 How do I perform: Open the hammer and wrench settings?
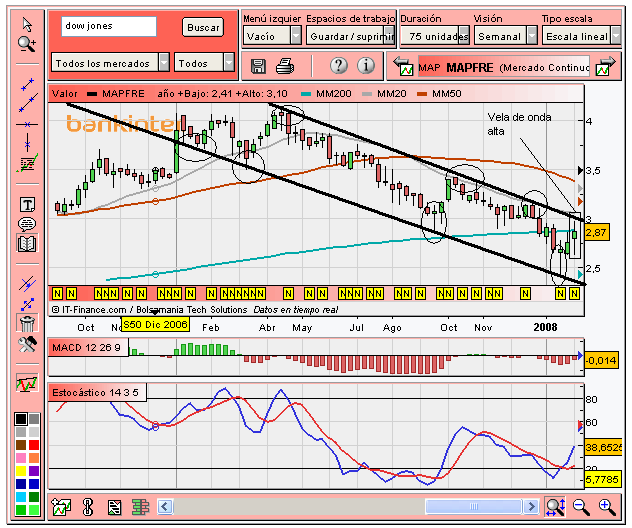(x=27, y=345)
